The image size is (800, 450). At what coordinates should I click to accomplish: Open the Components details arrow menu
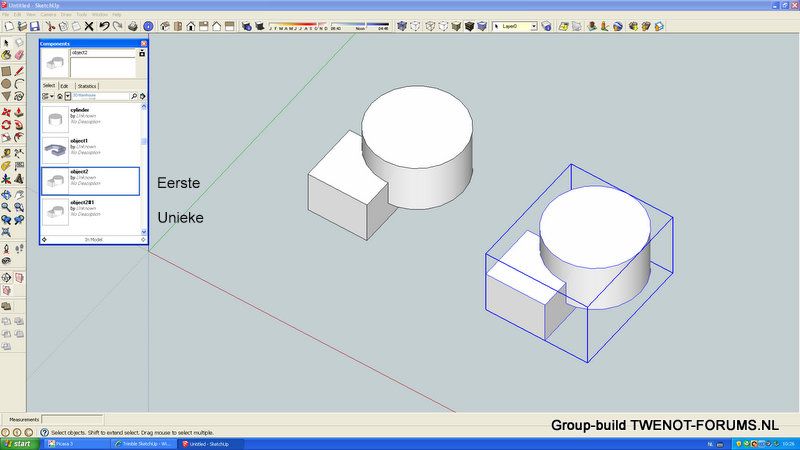[x=142, y=96]
